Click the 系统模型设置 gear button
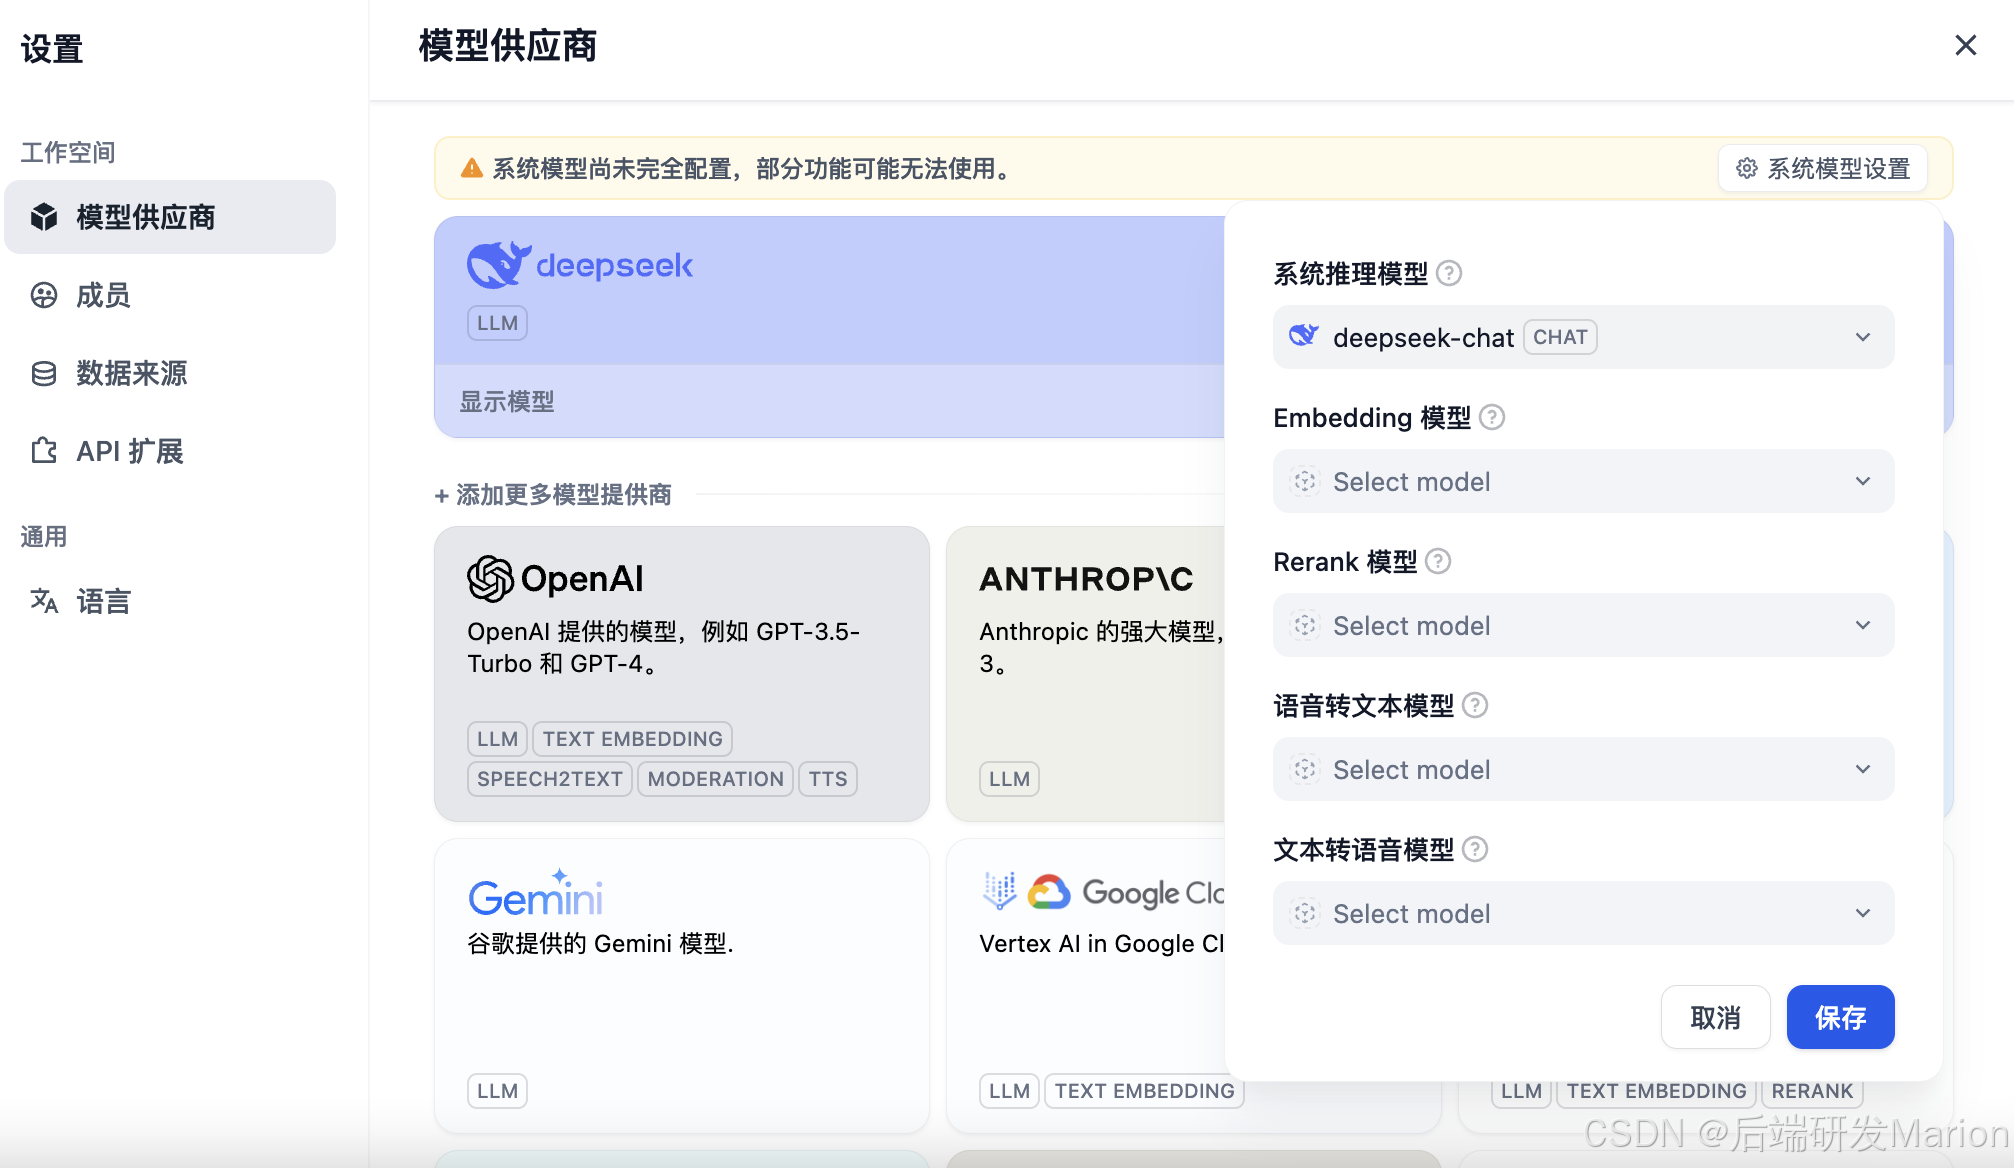The height and width of the screenshot is (1168, 2014). tap(1823, 168)
